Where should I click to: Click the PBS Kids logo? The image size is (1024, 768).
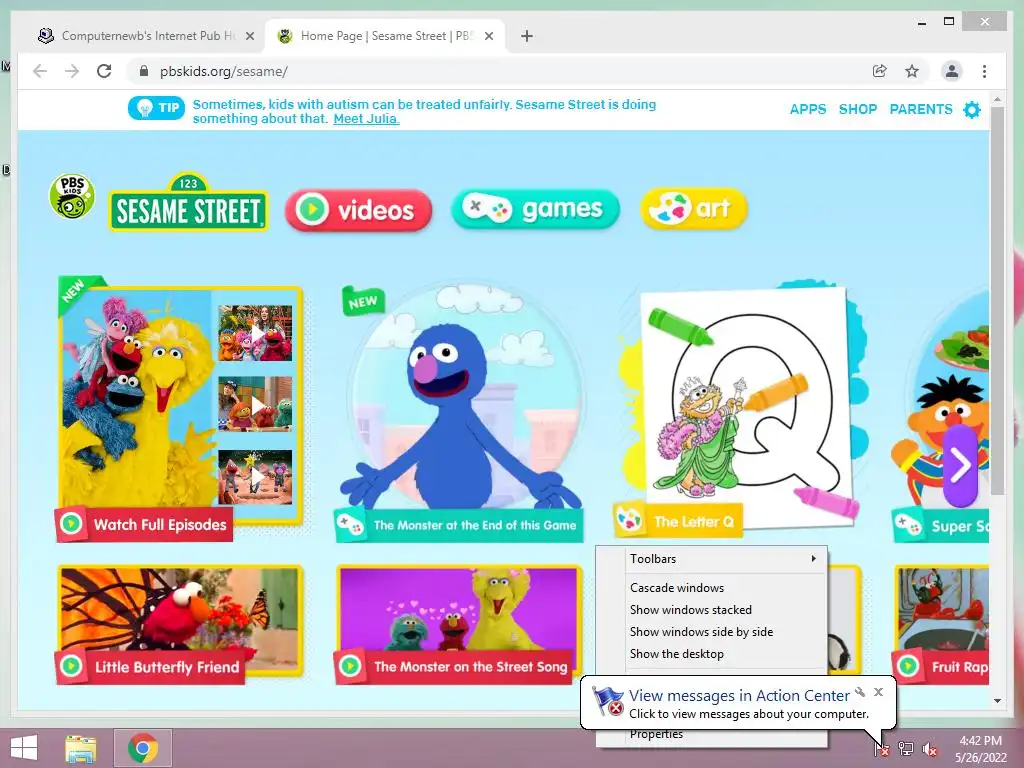coord(72,196)
